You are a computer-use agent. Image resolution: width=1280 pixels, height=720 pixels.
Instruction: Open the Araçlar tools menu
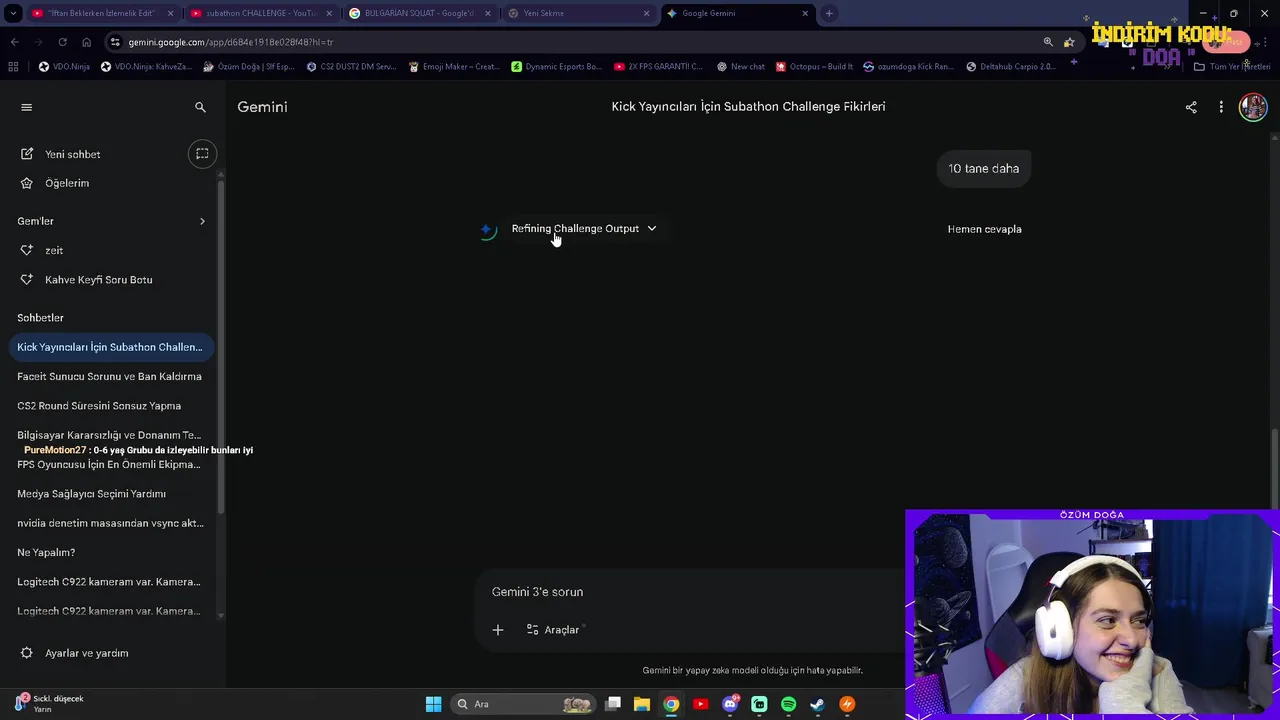click(553, 630)
